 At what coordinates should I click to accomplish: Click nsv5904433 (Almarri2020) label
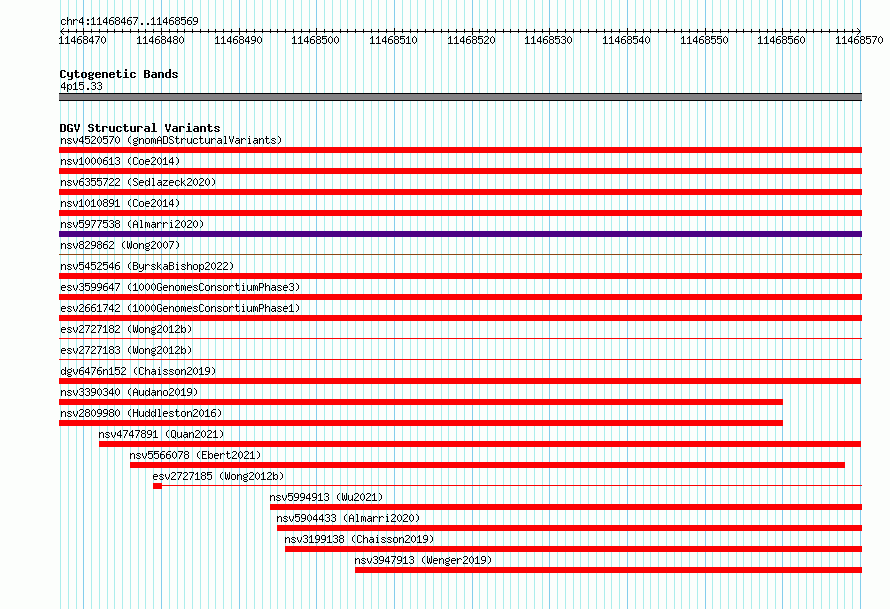coord(348,518)
